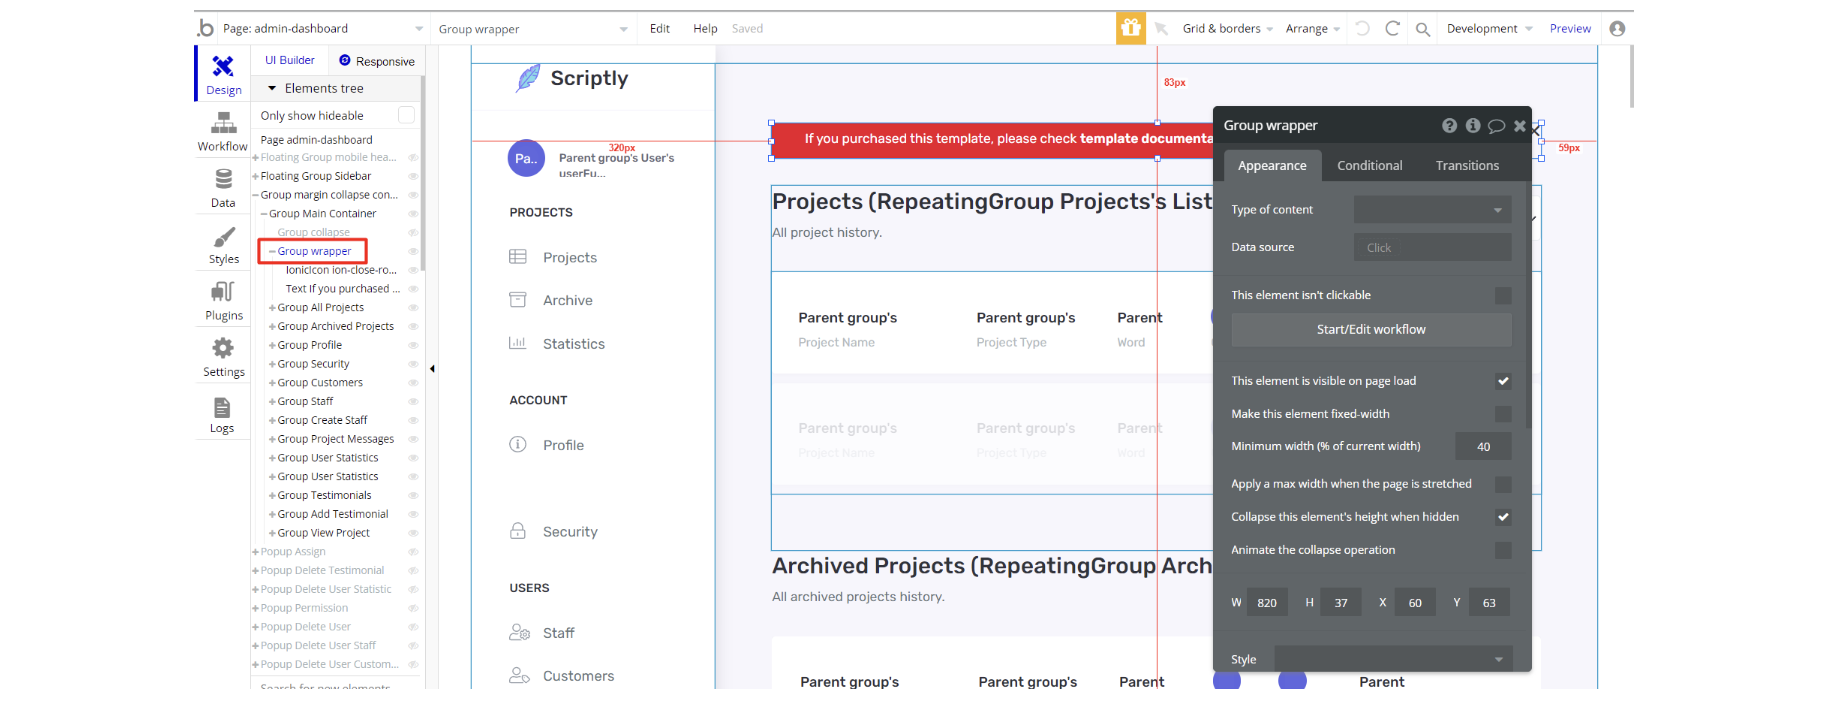1830x702 pixels.
Task: Click the Data source field
Action: point(1432,248)
